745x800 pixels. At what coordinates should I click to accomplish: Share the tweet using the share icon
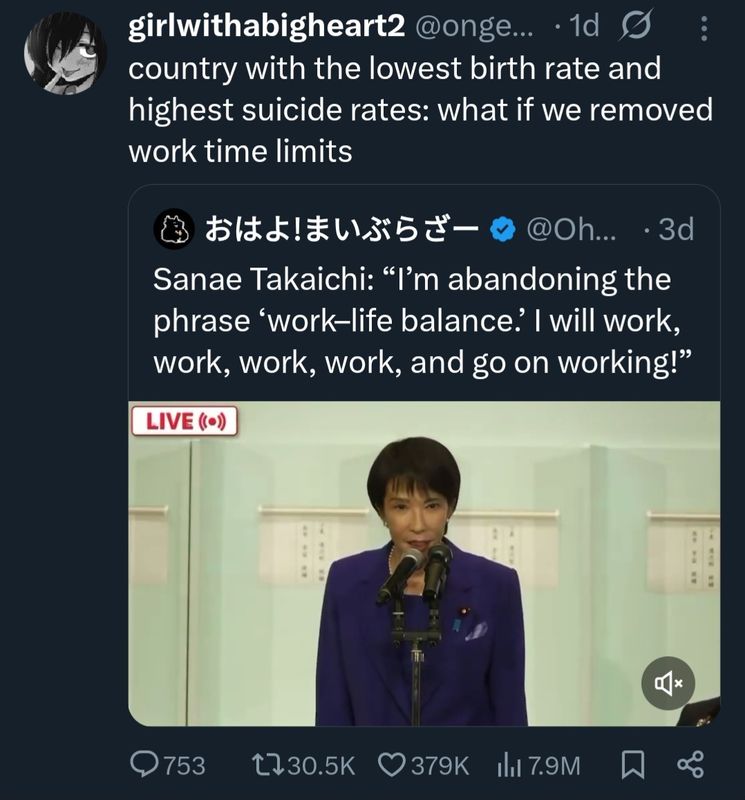[x=692, y=765]
